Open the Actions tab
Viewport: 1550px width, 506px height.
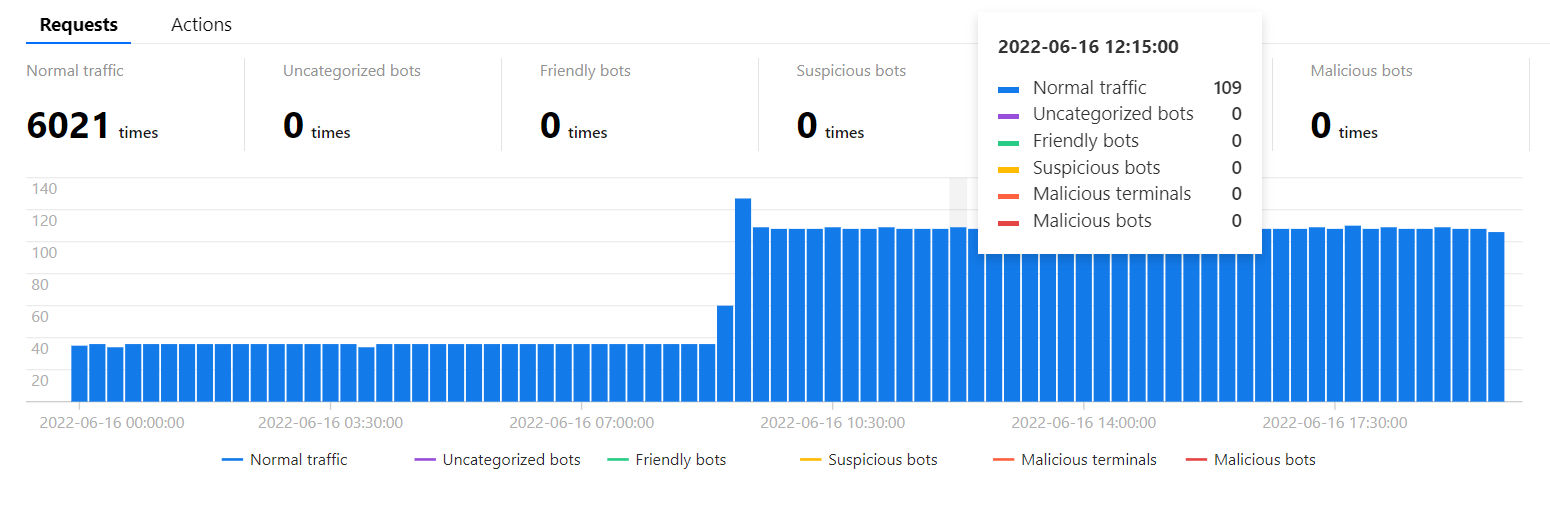pyautogui.click(x=201, y=25)
